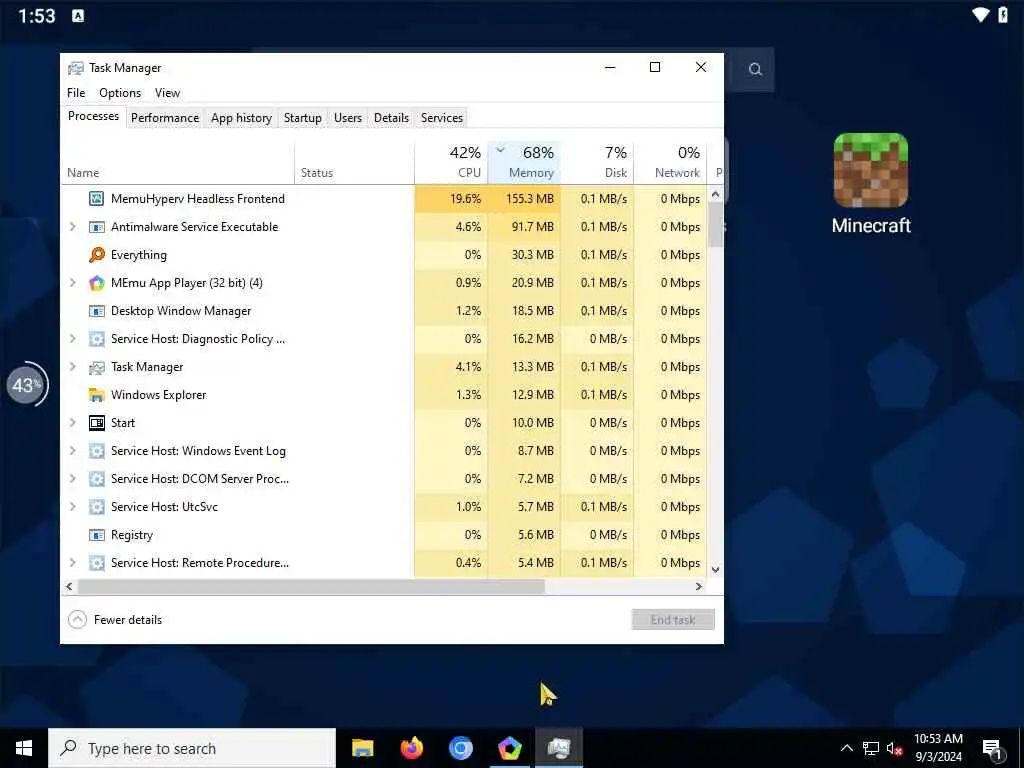Sort by the Network column header
Screen dimensions: 1024x768
point(670,163)
